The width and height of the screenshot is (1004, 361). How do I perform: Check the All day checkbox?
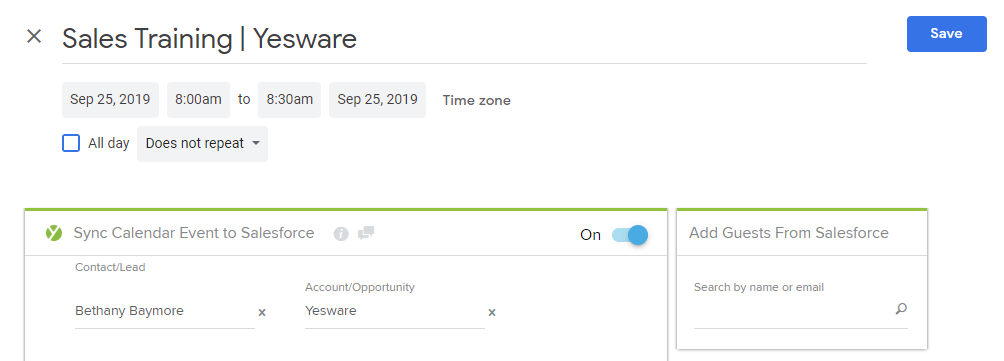[71, 143]
